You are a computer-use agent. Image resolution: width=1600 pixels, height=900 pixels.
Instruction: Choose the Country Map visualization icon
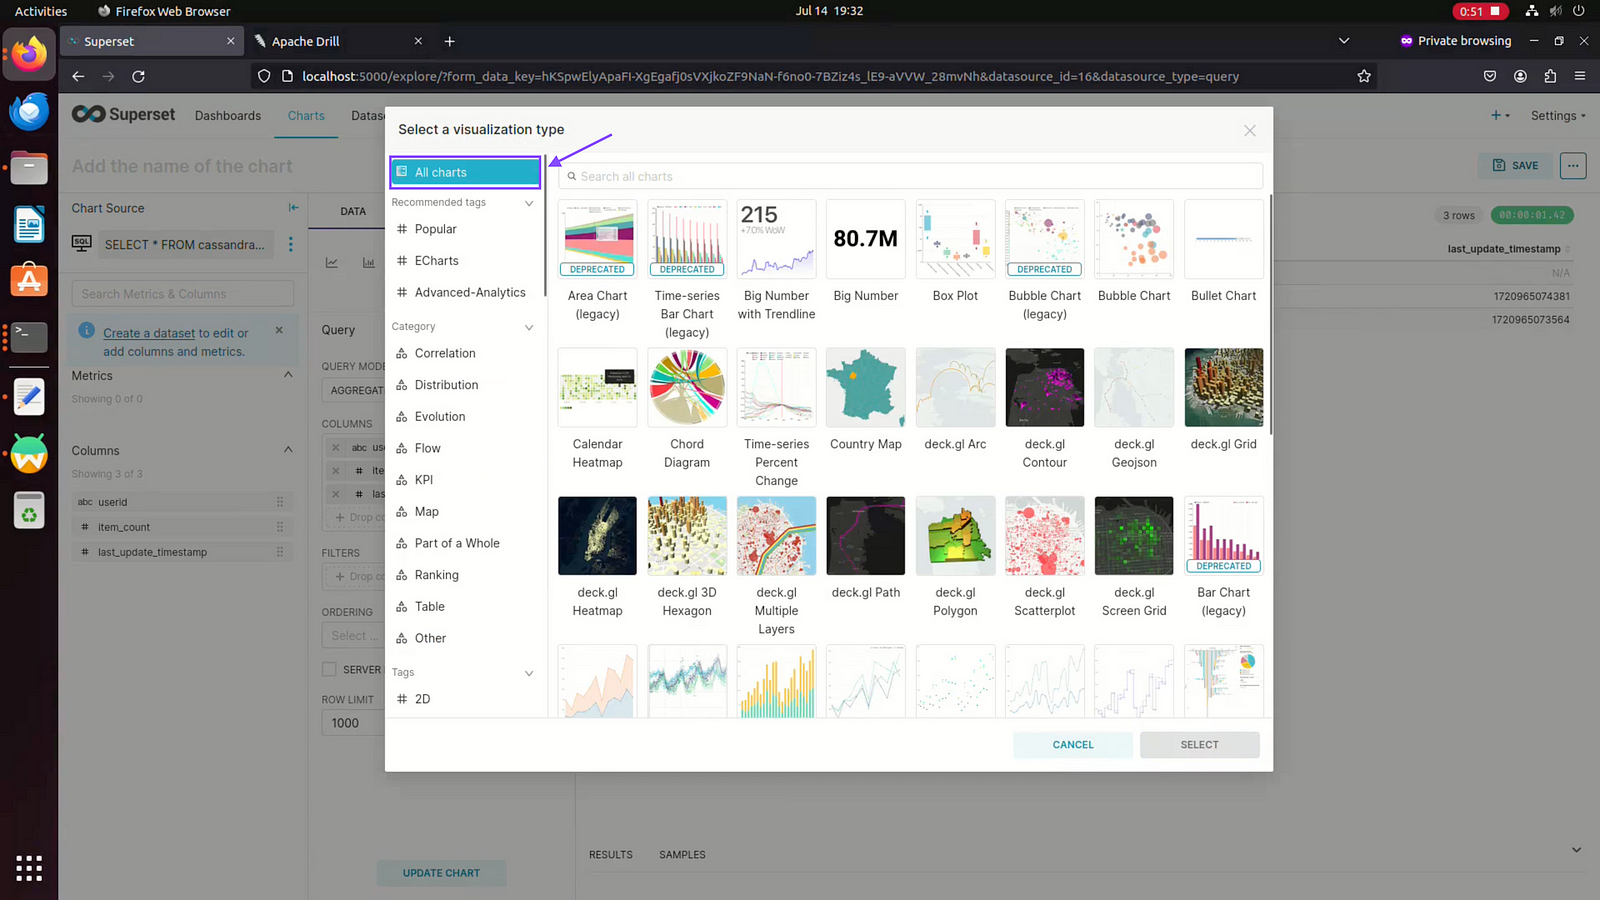point(866,388)
